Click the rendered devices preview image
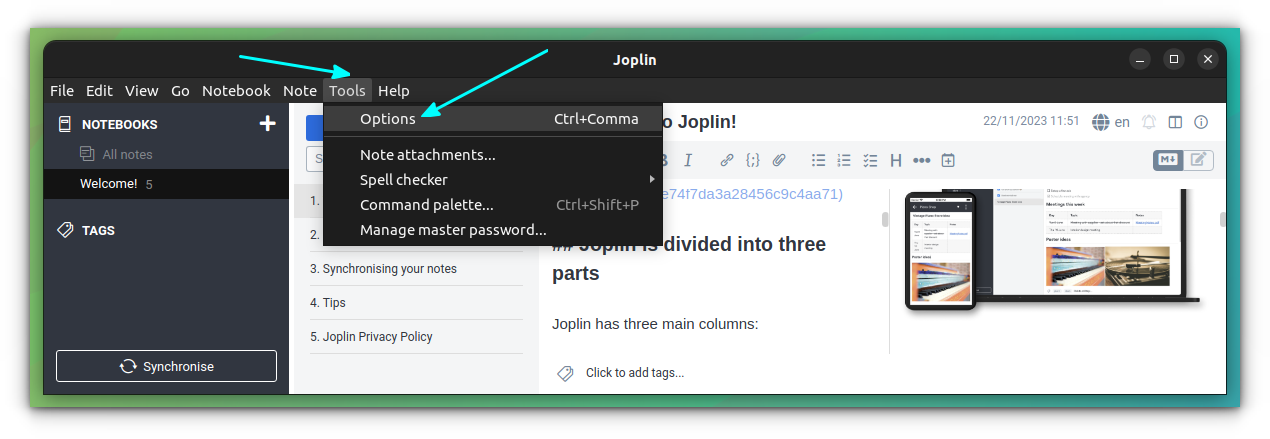 click(1052, 250)
